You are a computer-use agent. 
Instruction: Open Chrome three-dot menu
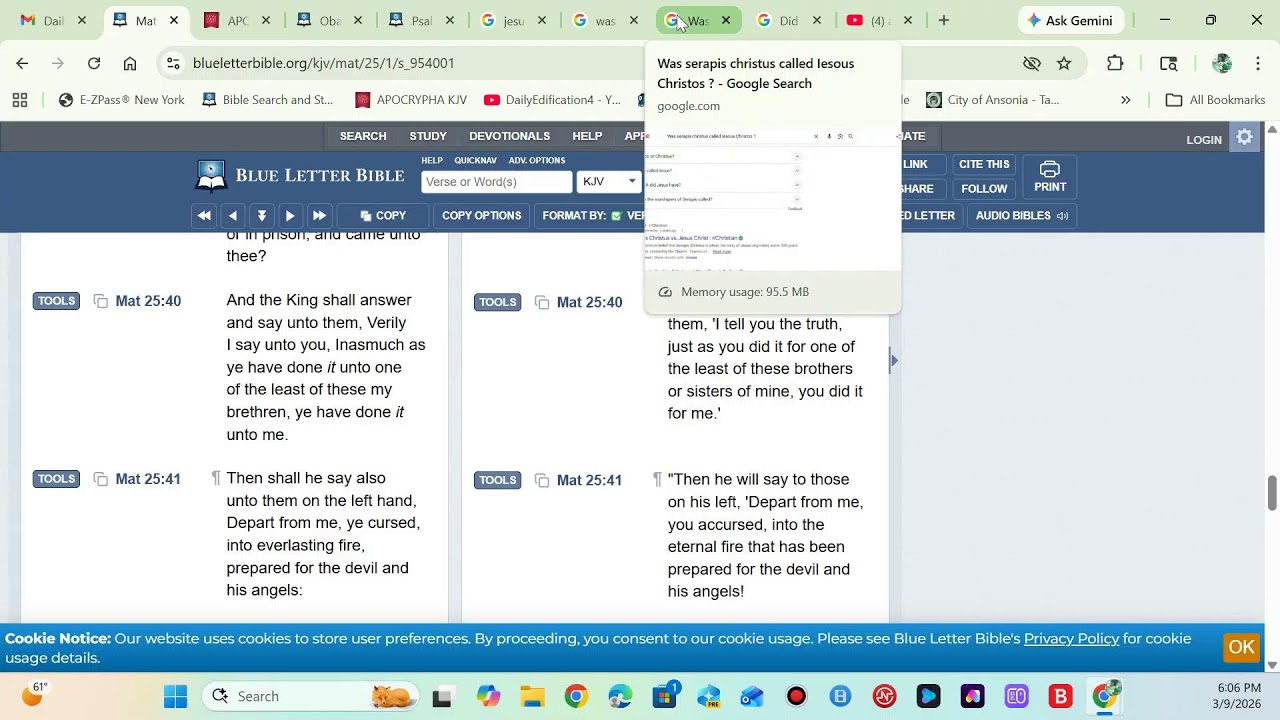coord(1258,63)
